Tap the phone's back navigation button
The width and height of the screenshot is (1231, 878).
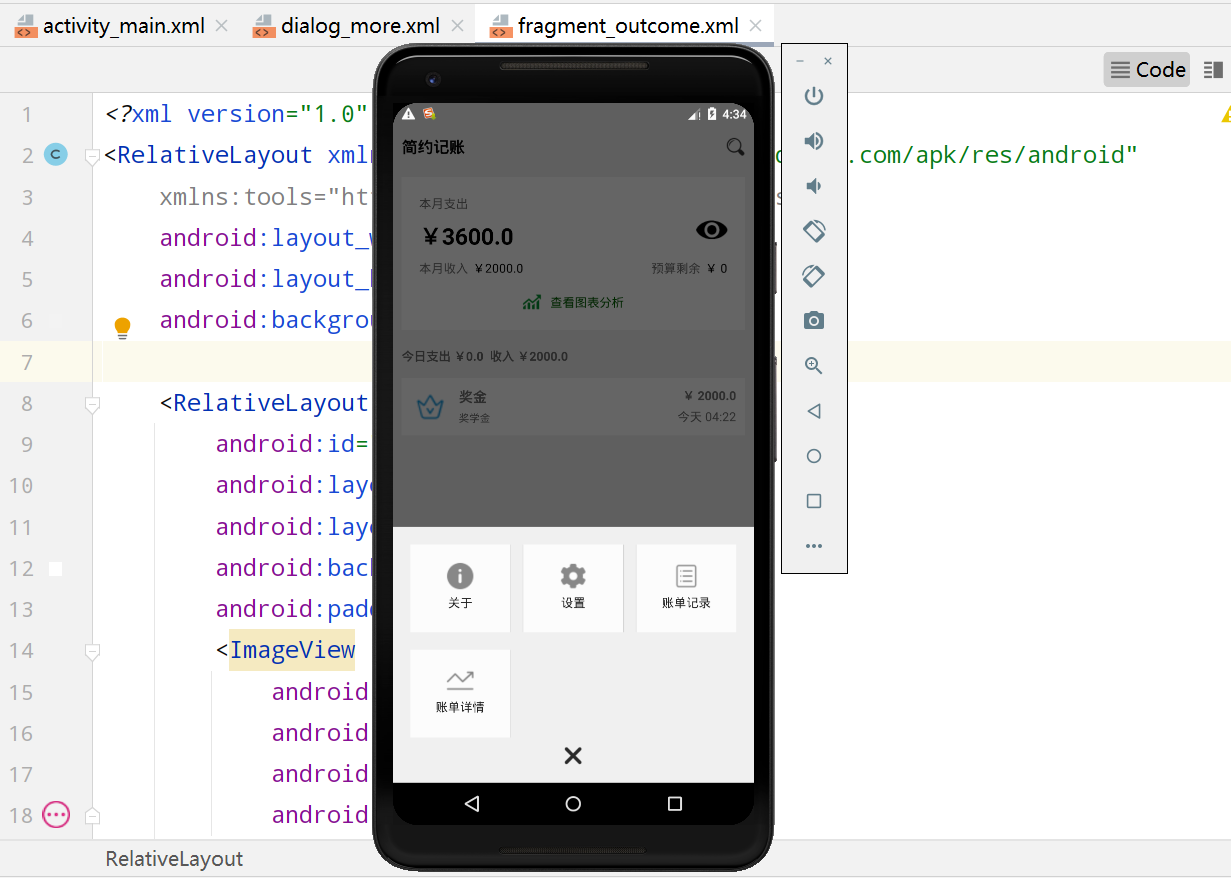pos(472,804)
